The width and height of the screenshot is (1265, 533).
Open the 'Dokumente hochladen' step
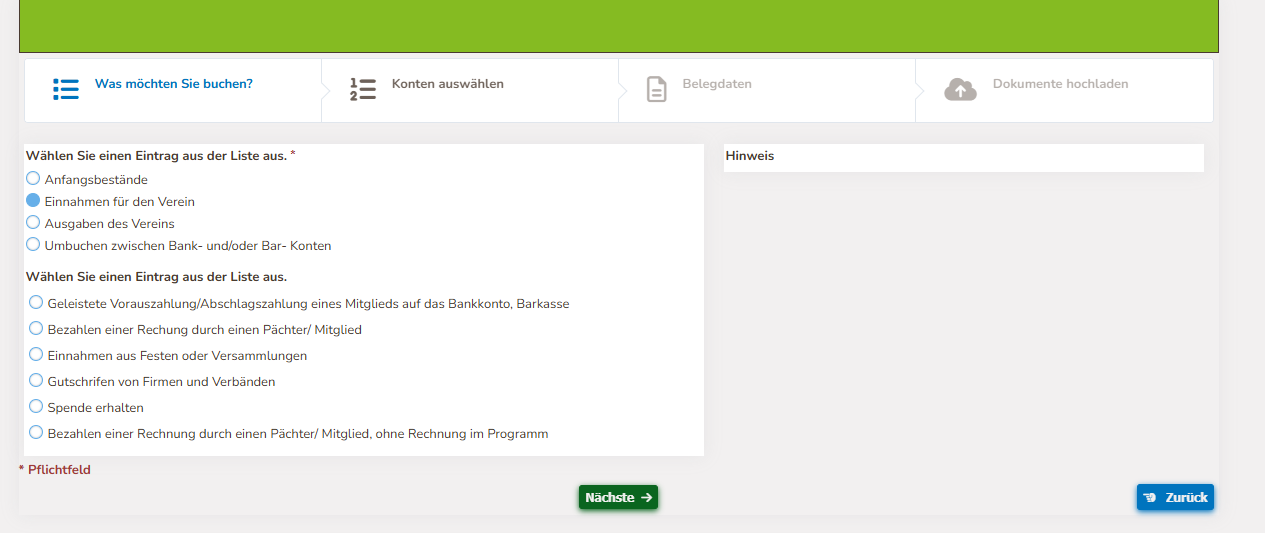point(1060,84)
